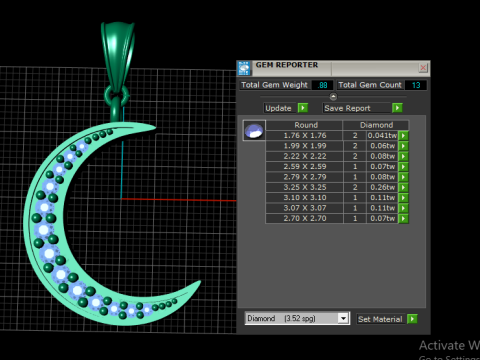Click the 0.26tw weight cell

click(x=382, y=187)
